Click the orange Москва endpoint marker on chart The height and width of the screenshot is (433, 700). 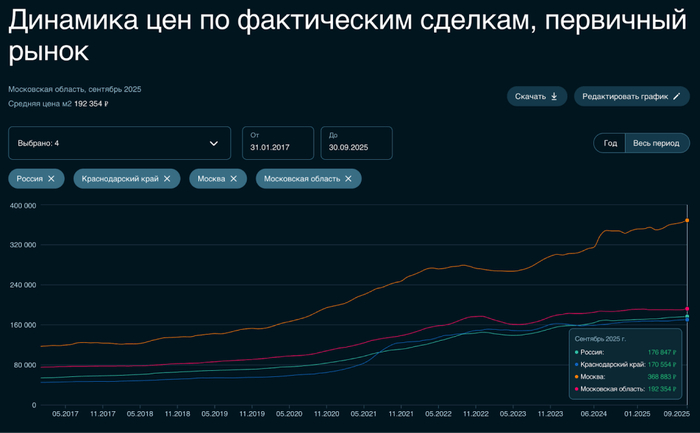click(x=686, y=220)
